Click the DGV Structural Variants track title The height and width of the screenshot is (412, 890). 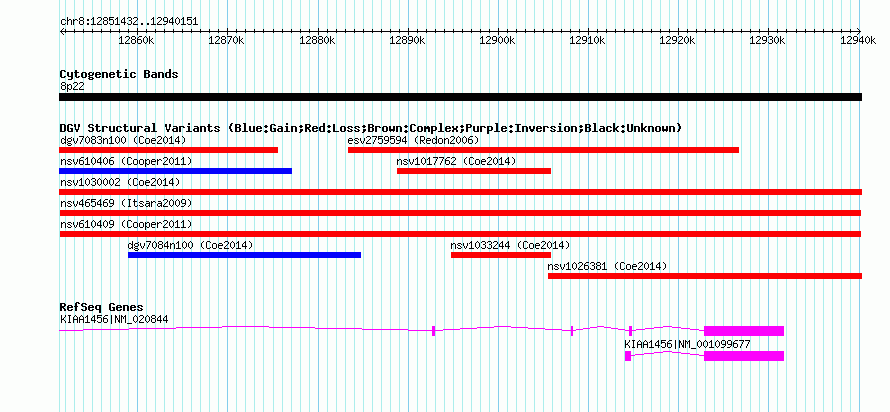tap(370, 128)
